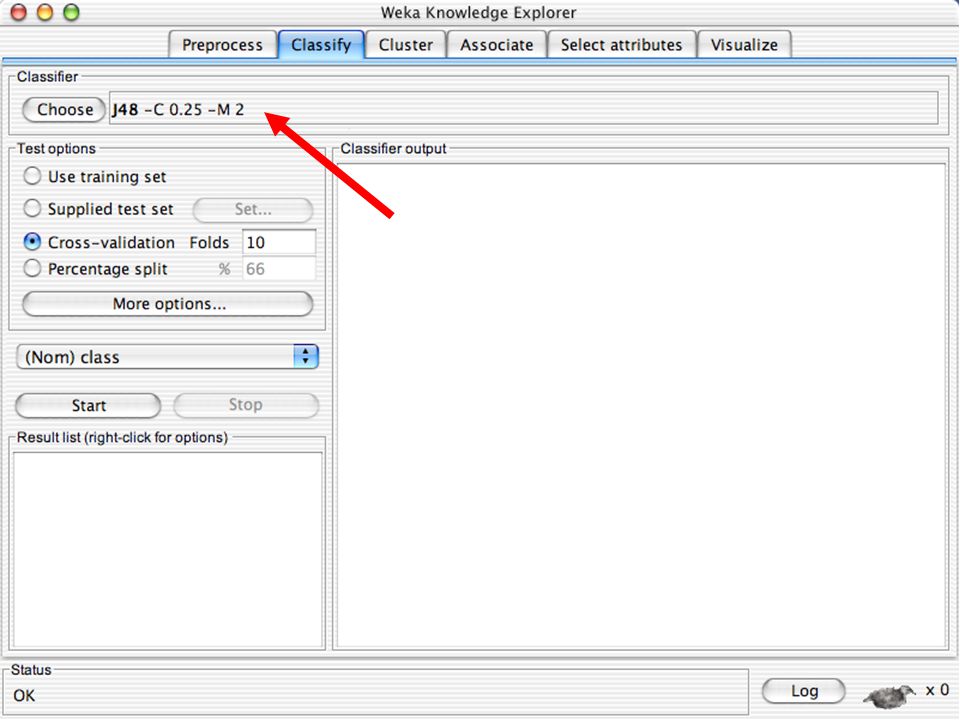Click the OK status text

coord(24,696)
